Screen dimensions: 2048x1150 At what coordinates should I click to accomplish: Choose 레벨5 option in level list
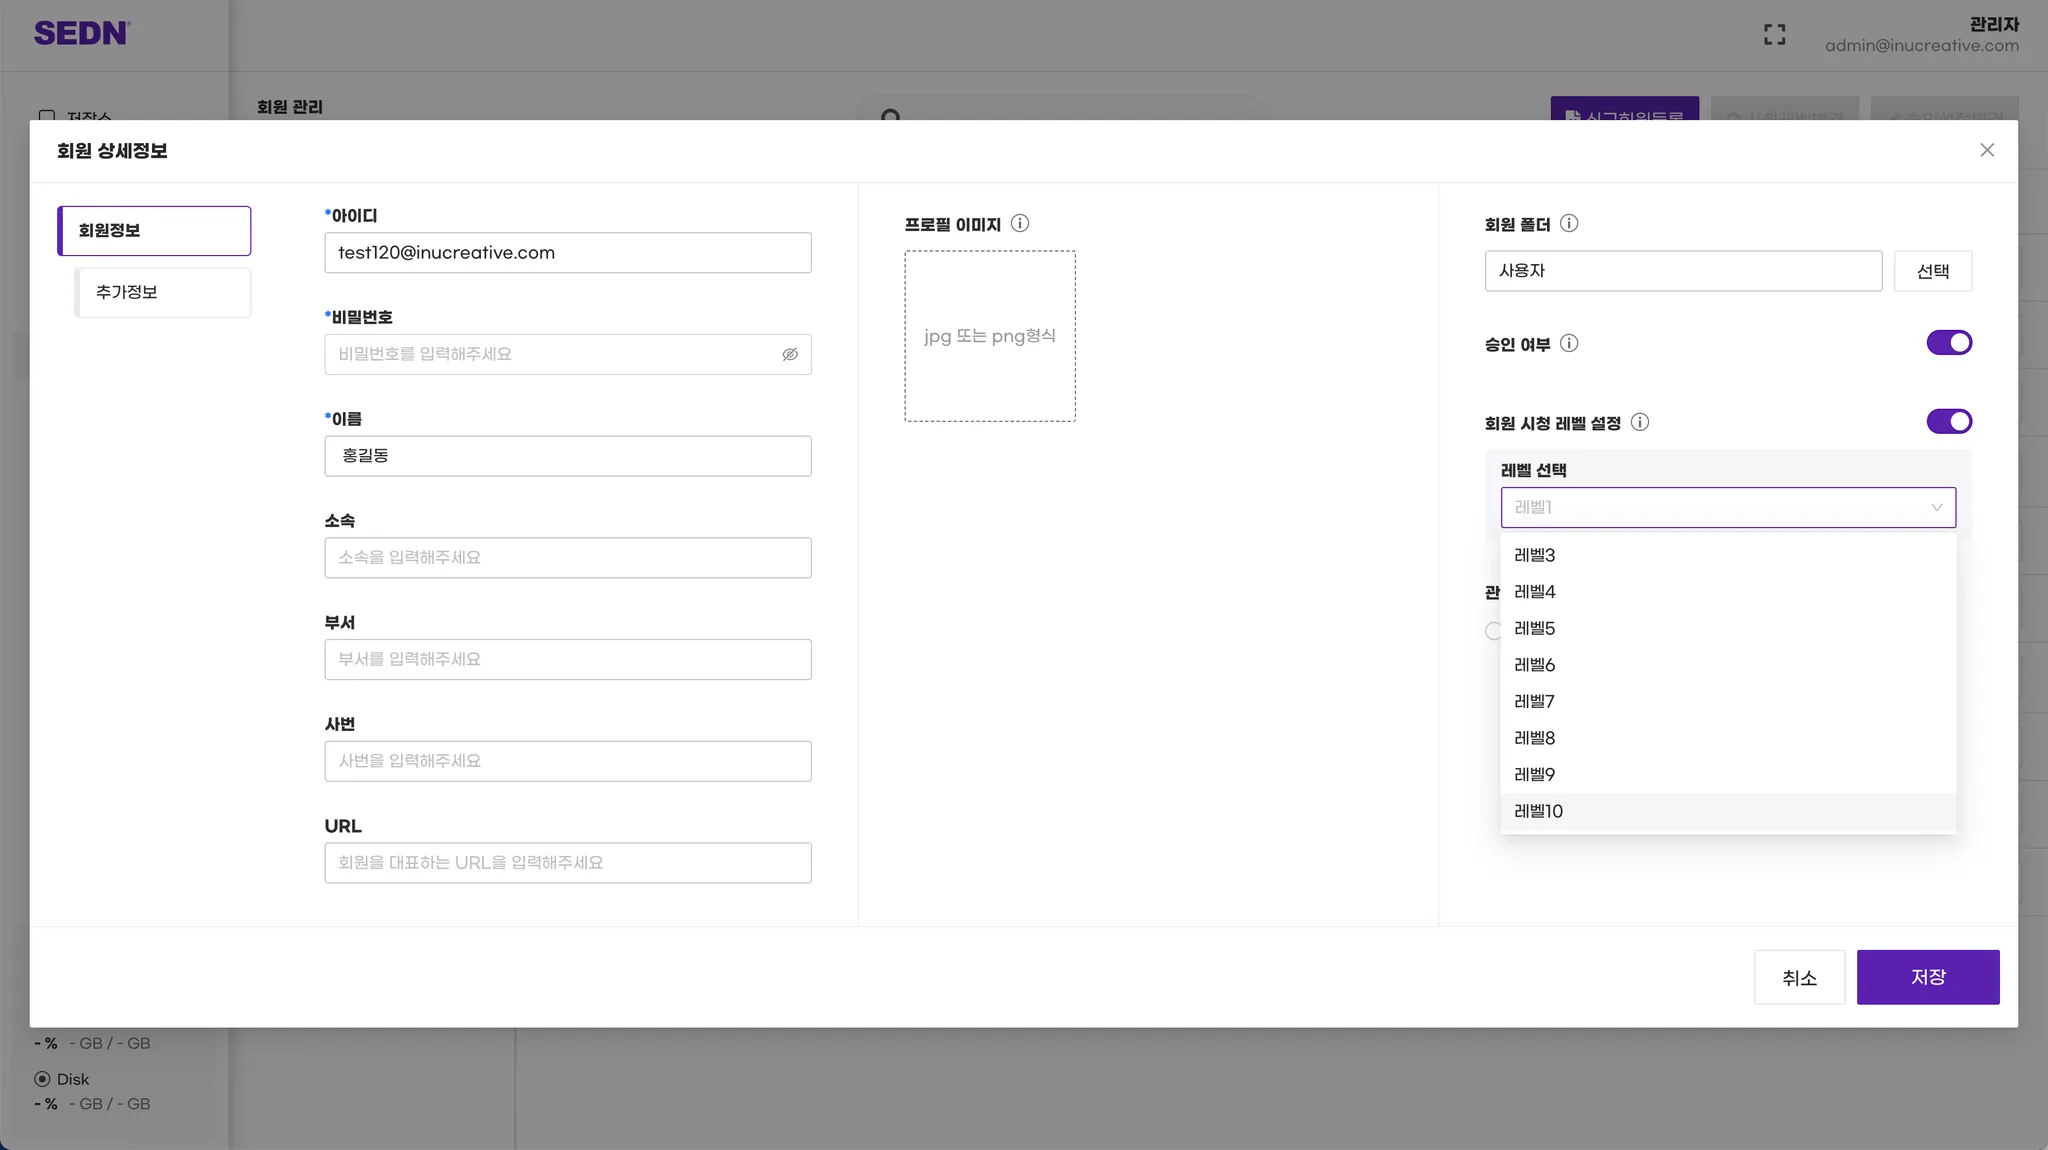1534,628
